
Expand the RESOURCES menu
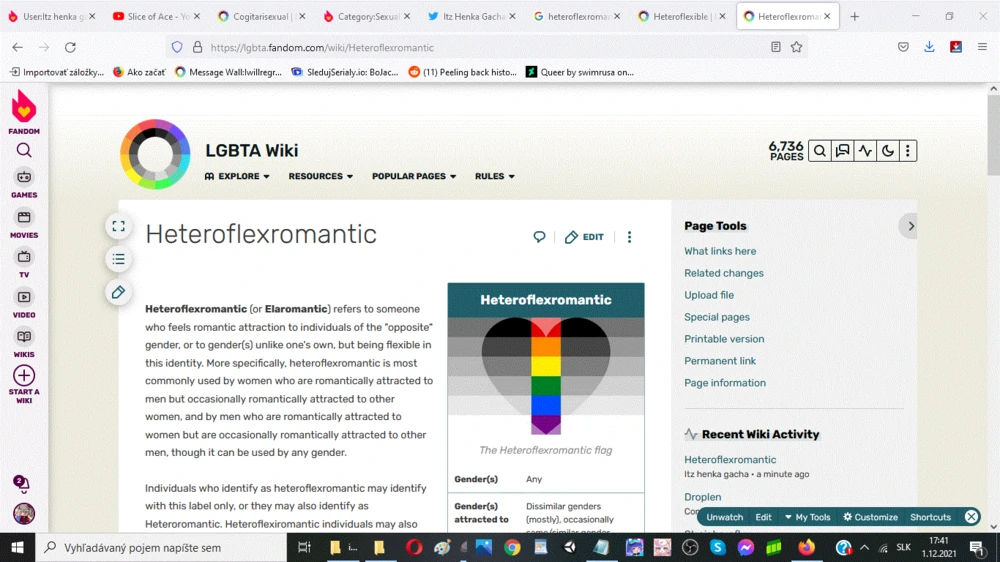tap(321, 176)
